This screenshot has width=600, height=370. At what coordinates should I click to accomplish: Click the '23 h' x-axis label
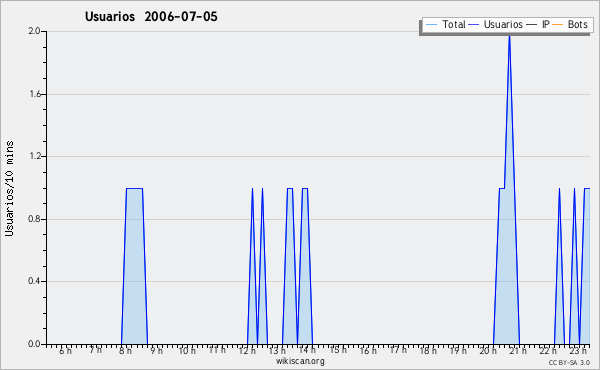tap(578, 350)
